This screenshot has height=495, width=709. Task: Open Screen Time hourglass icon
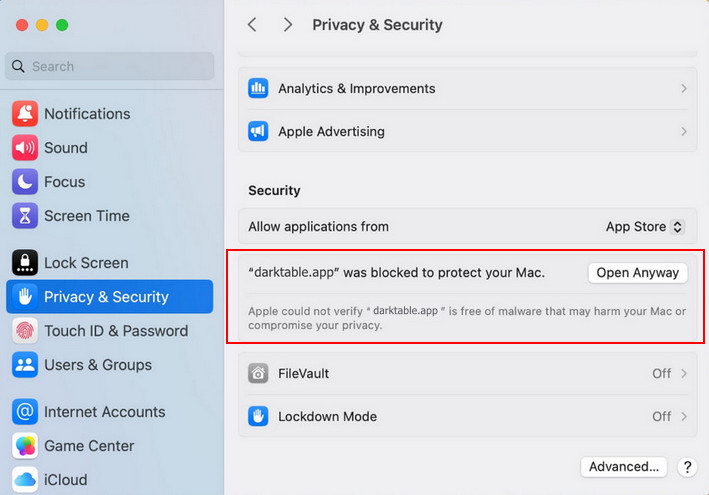click(x=25, y=216)
